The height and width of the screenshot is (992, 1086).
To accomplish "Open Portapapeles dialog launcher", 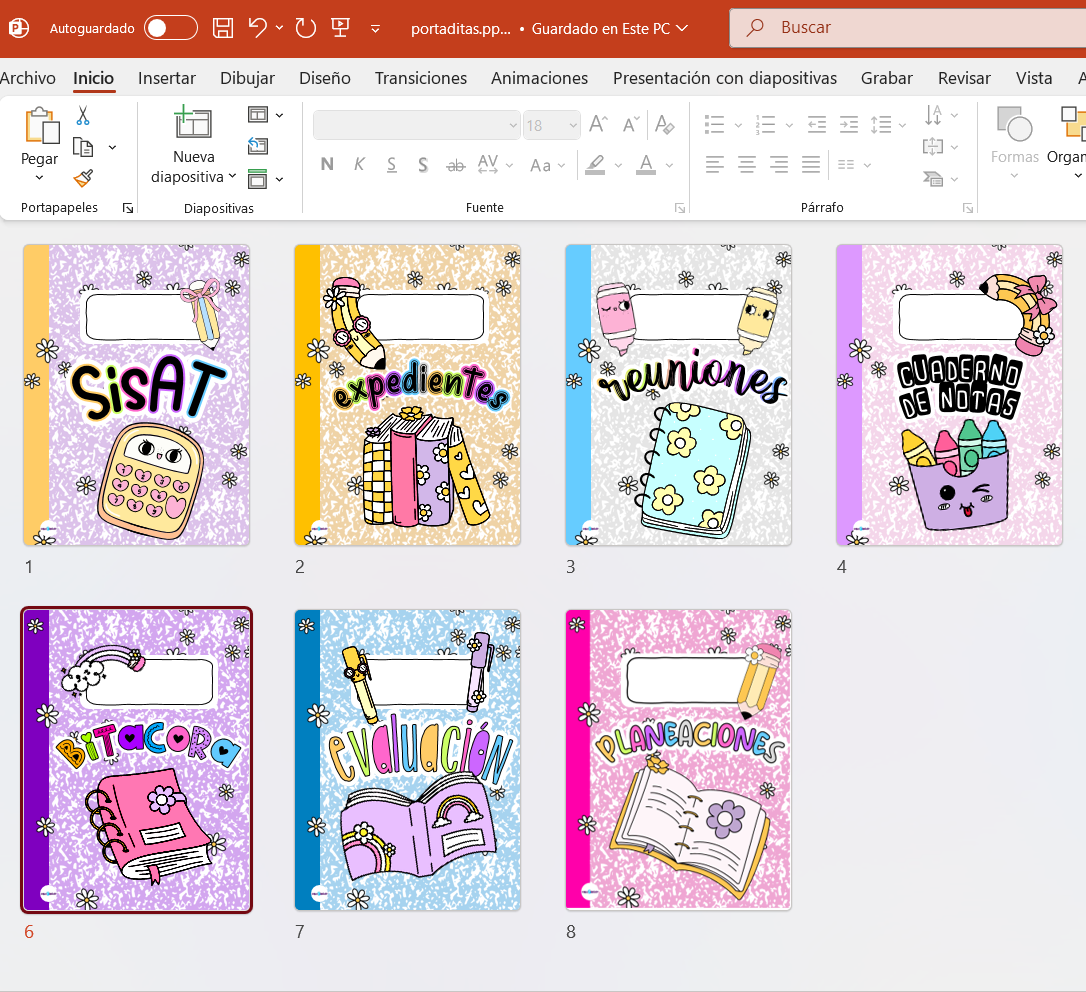I will [128, 208].
